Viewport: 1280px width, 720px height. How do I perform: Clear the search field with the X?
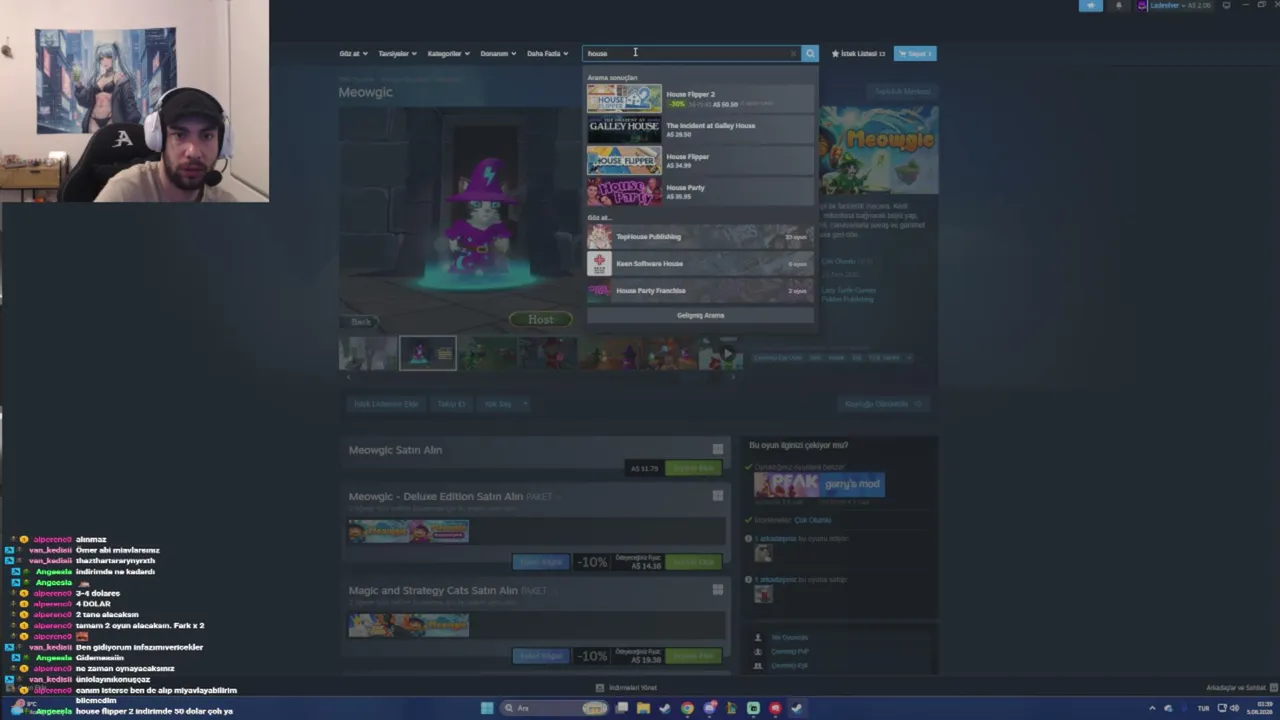coord(793,53)
